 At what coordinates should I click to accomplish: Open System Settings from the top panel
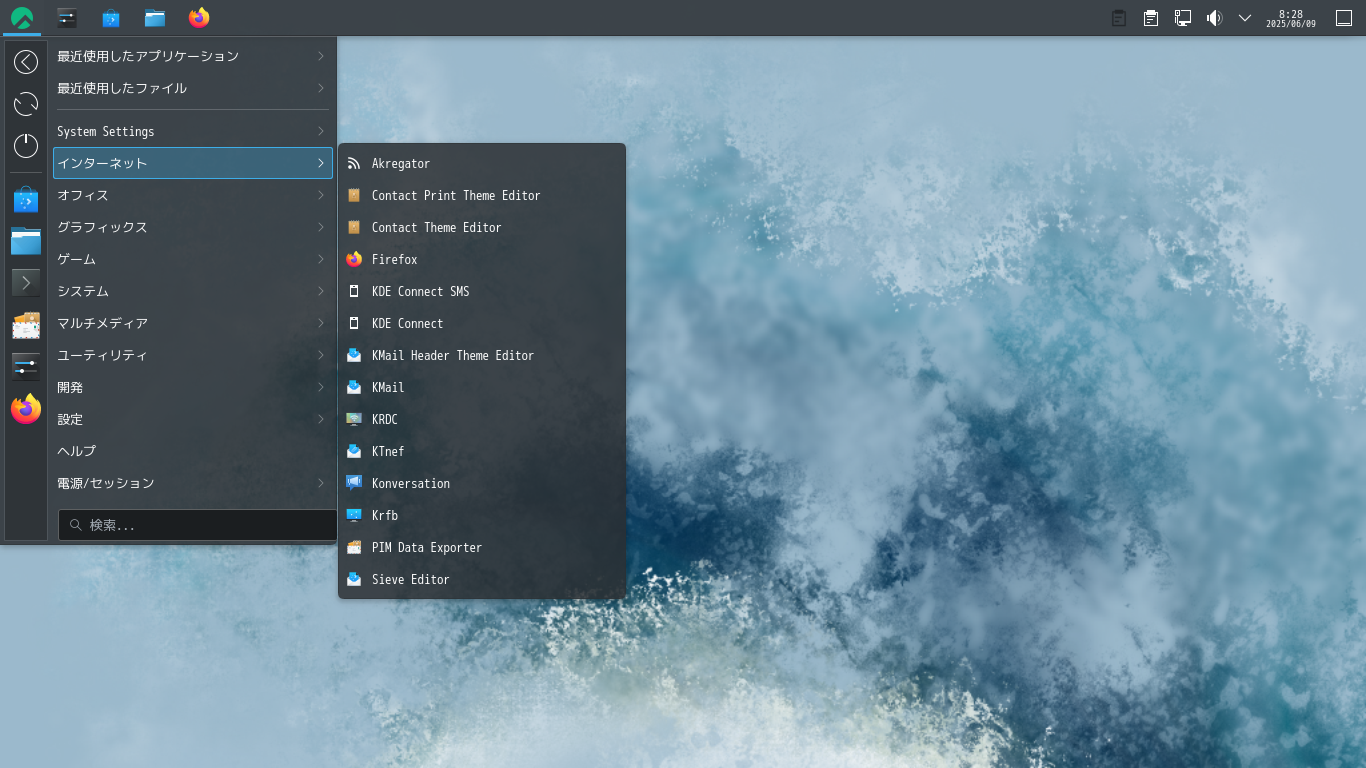(67, 18)
